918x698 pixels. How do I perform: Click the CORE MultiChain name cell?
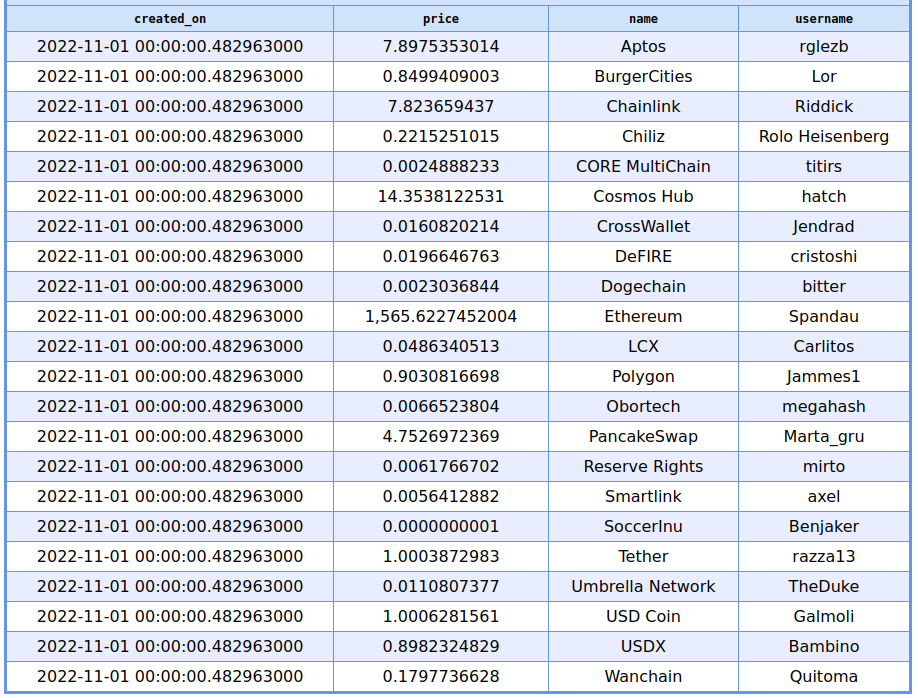point(643,167)
